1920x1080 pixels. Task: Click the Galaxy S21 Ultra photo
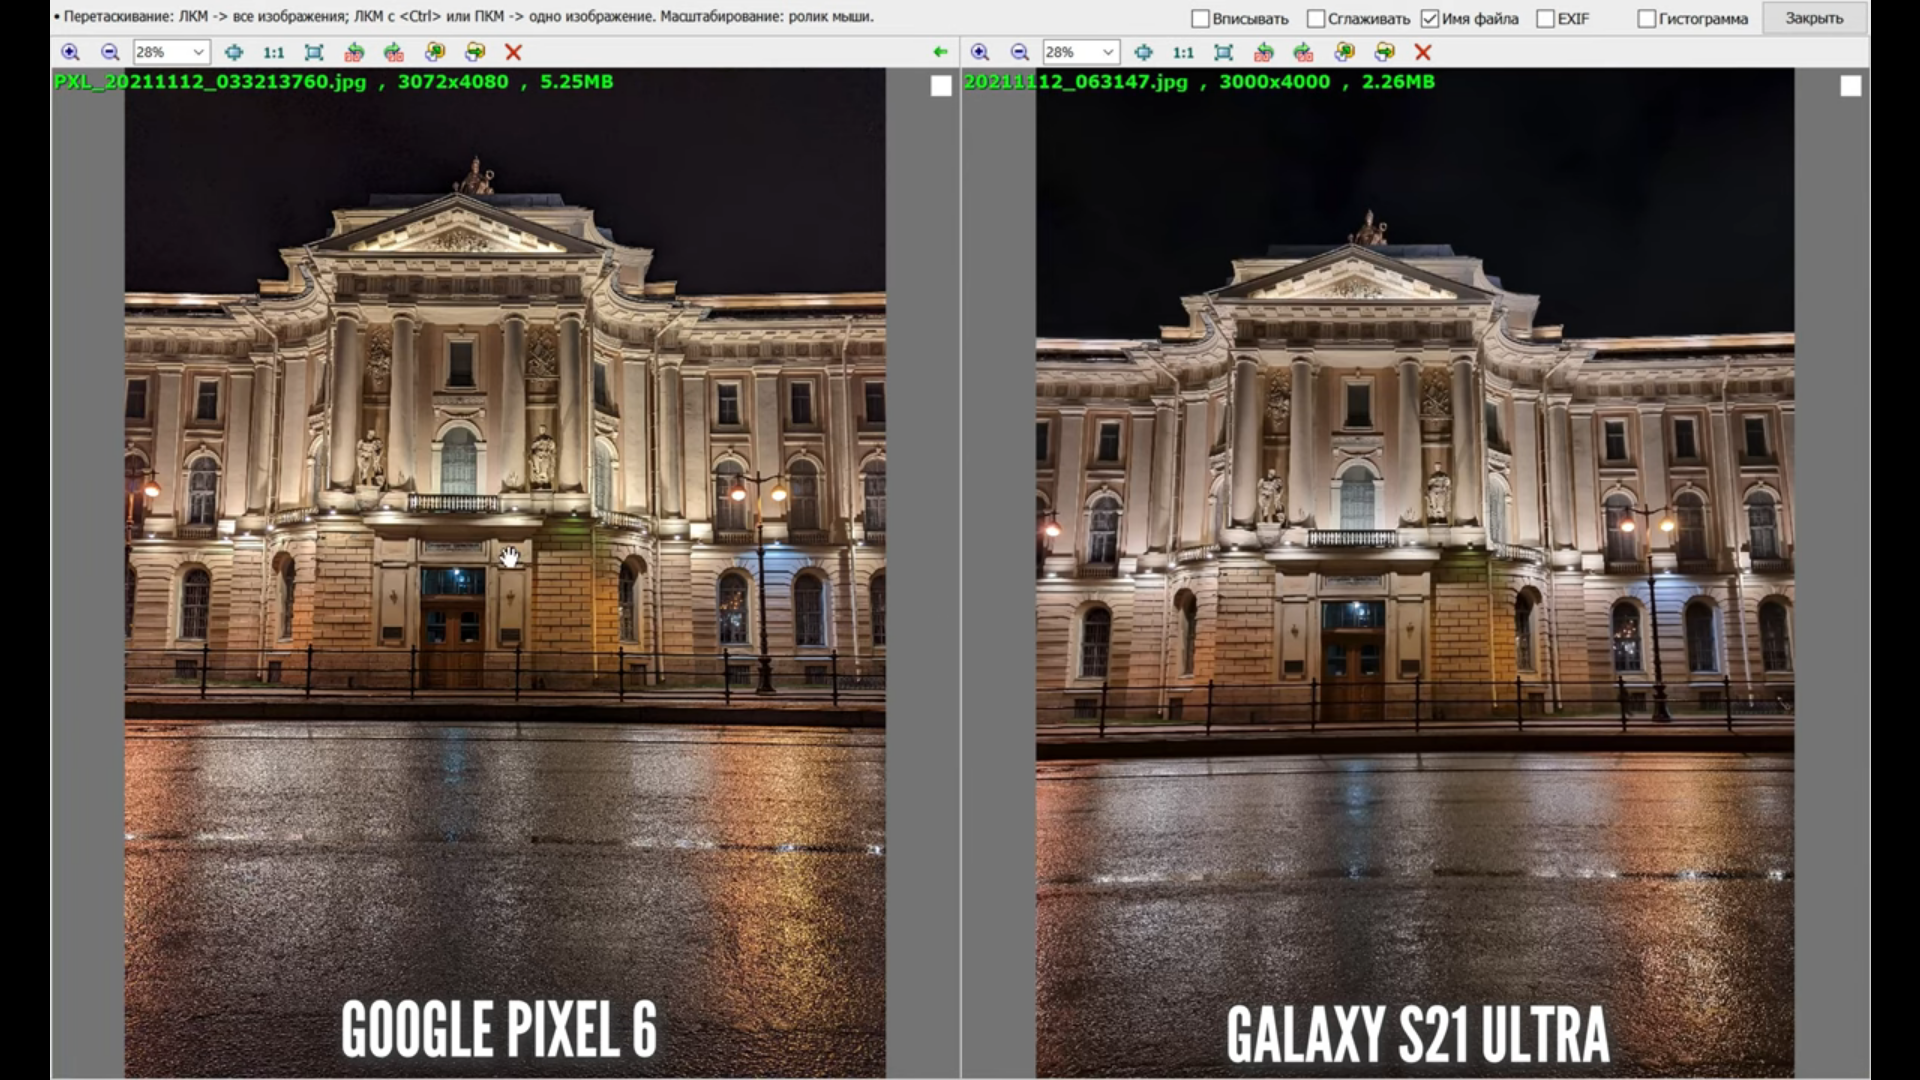[1415, 573]
